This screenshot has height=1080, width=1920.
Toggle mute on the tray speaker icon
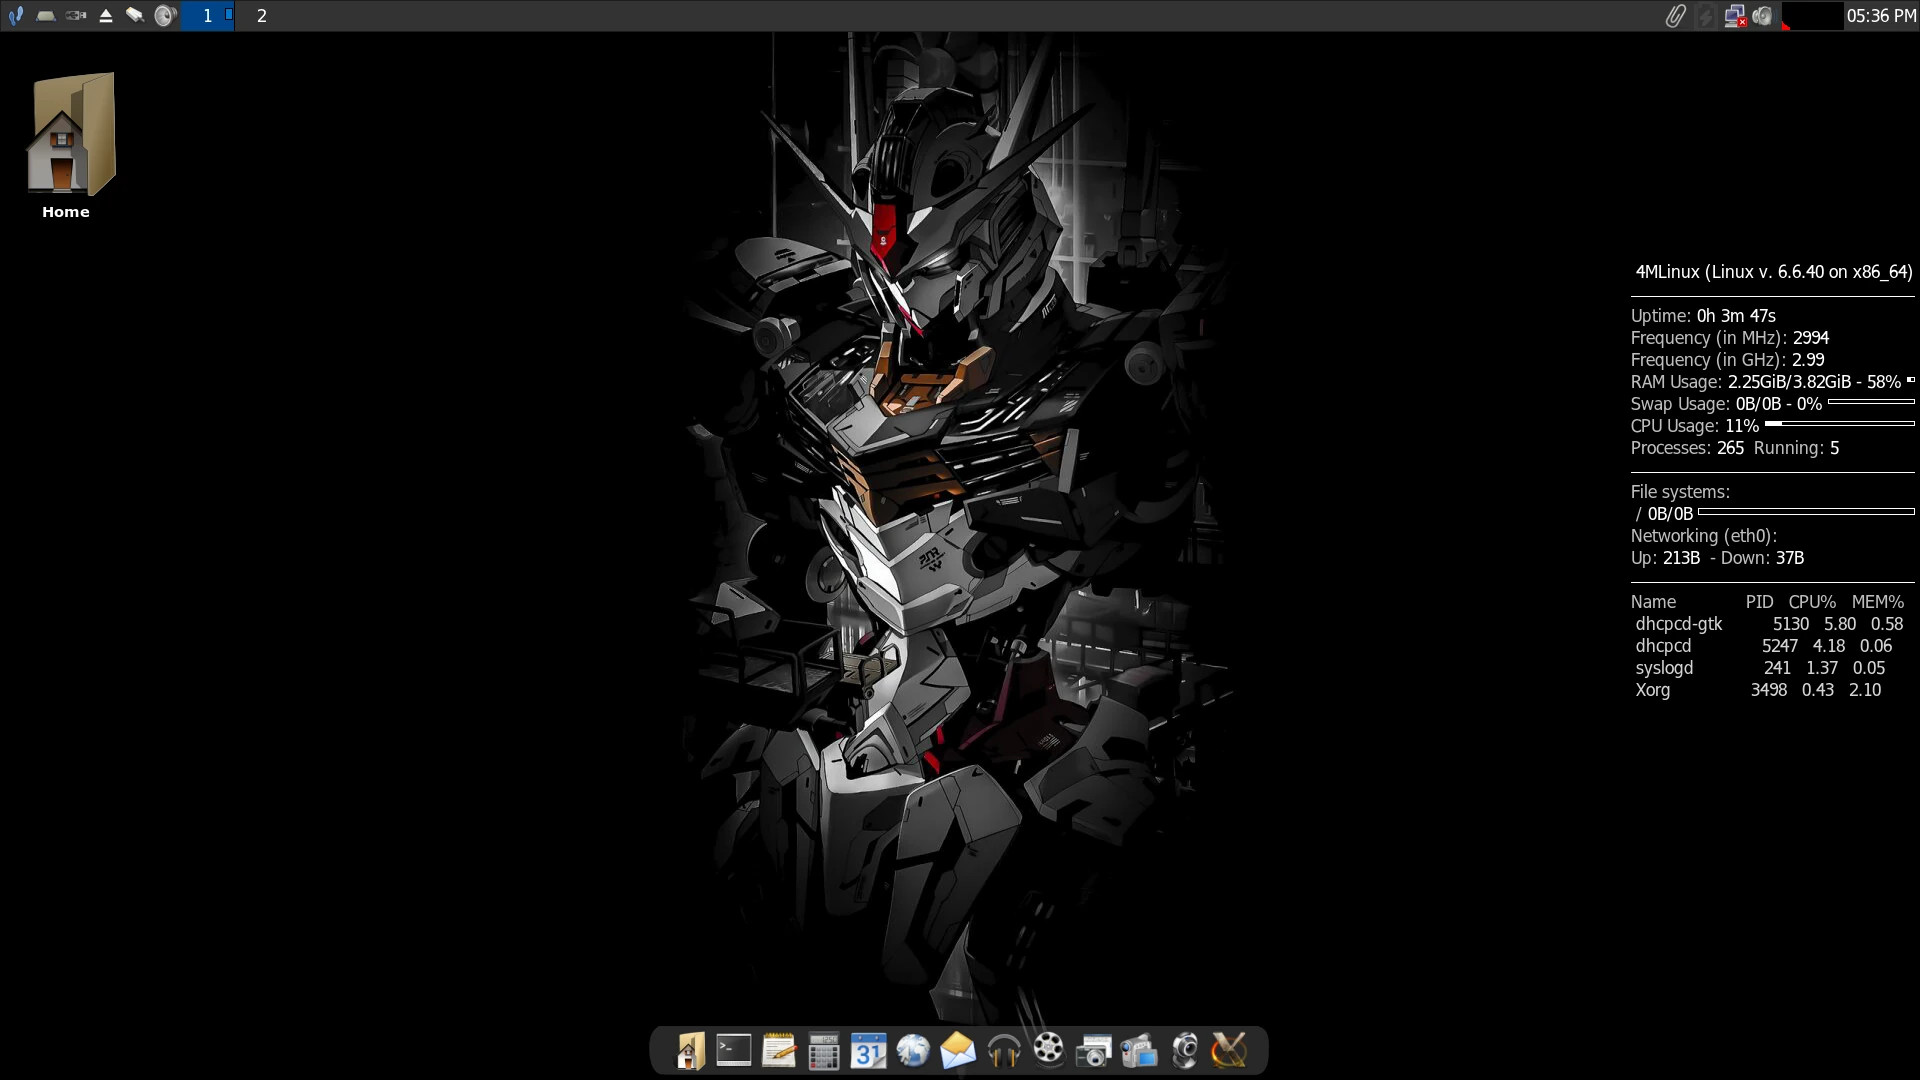(x=1762, y=16)
